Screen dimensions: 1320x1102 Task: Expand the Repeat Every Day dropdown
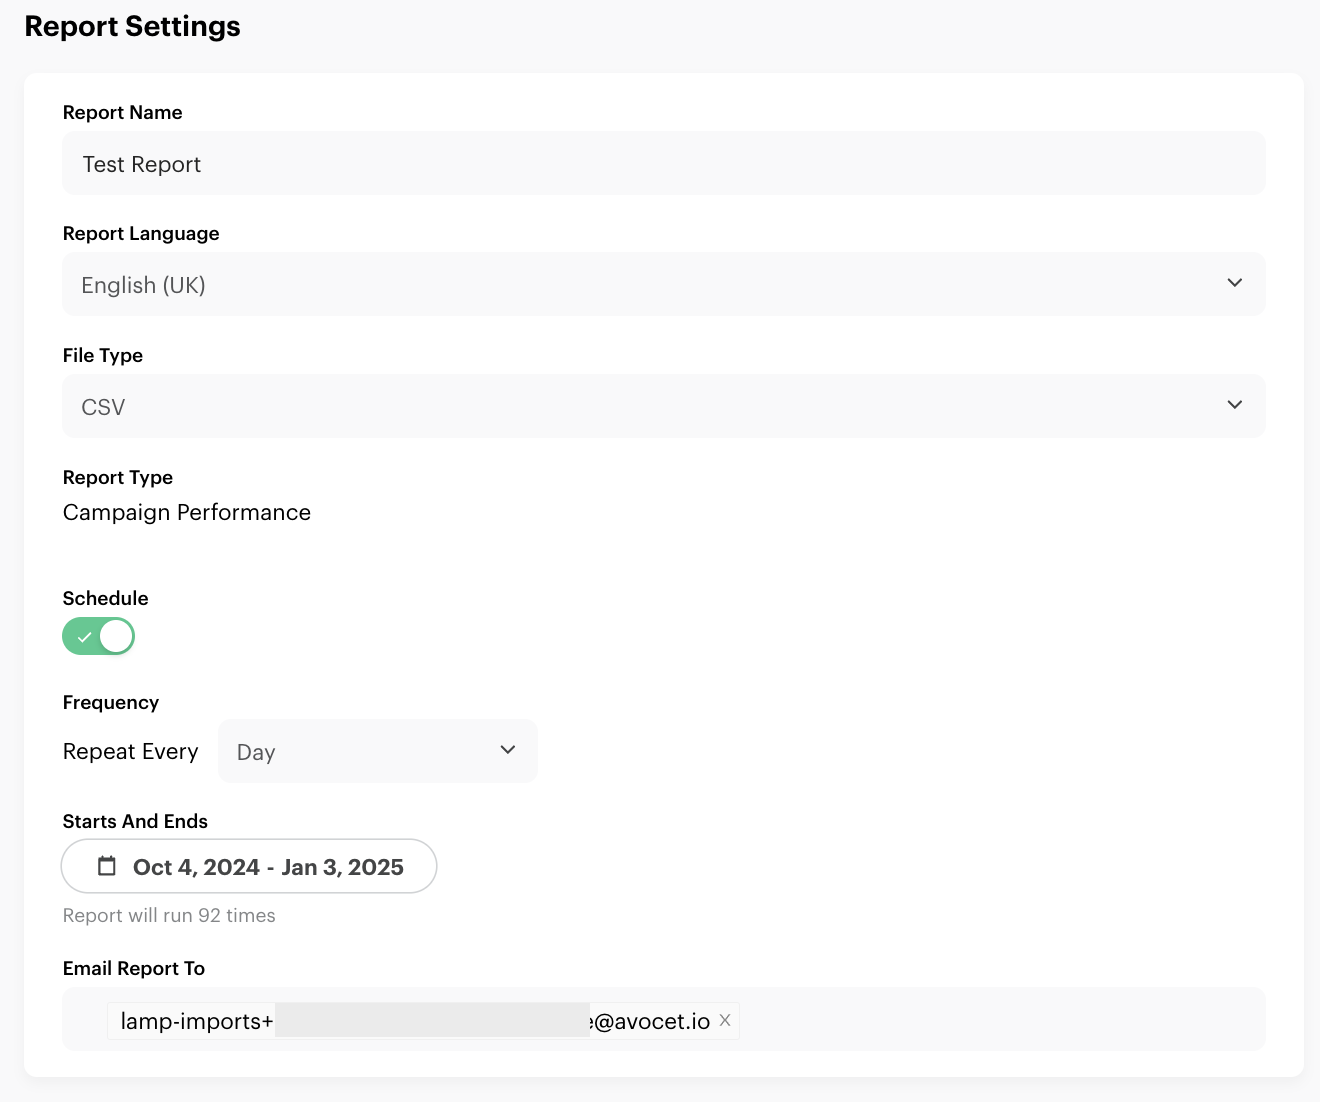(377, 751)
